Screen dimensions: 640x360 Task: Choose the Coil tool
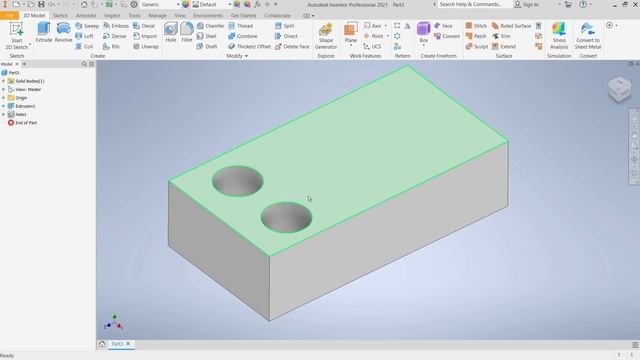84,47
